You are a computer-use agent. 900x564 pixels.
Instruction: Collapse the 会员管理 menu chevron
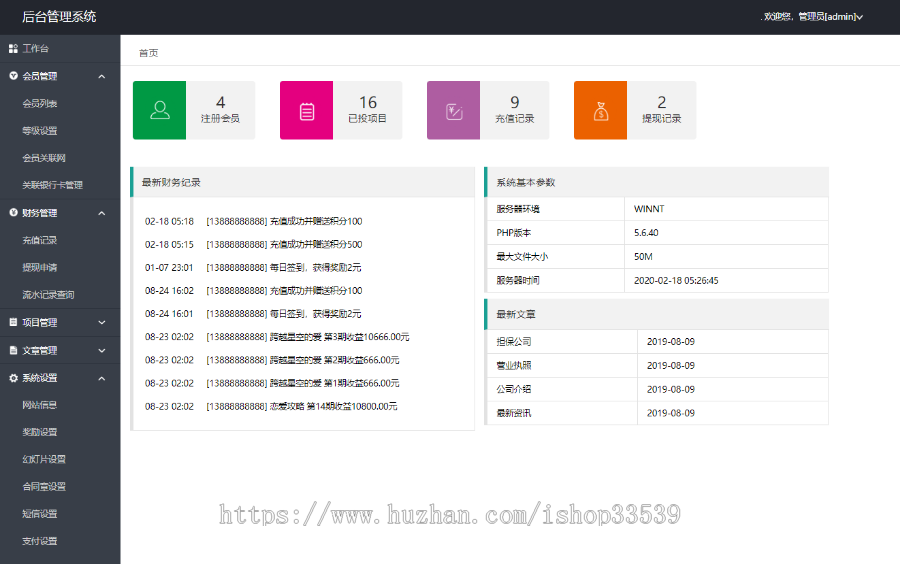click(102, 76)
